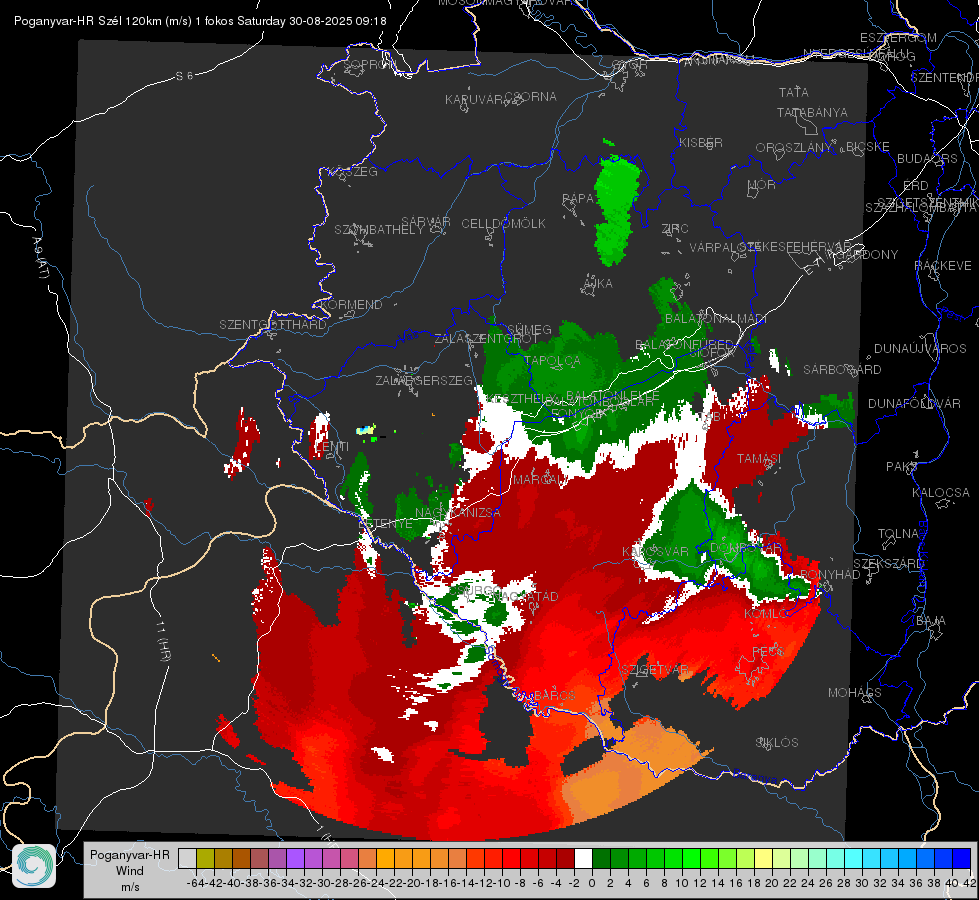This screenshot has height=900, width=979.
Task: Click the 'KISBER' city label
Action: (701, 143)
